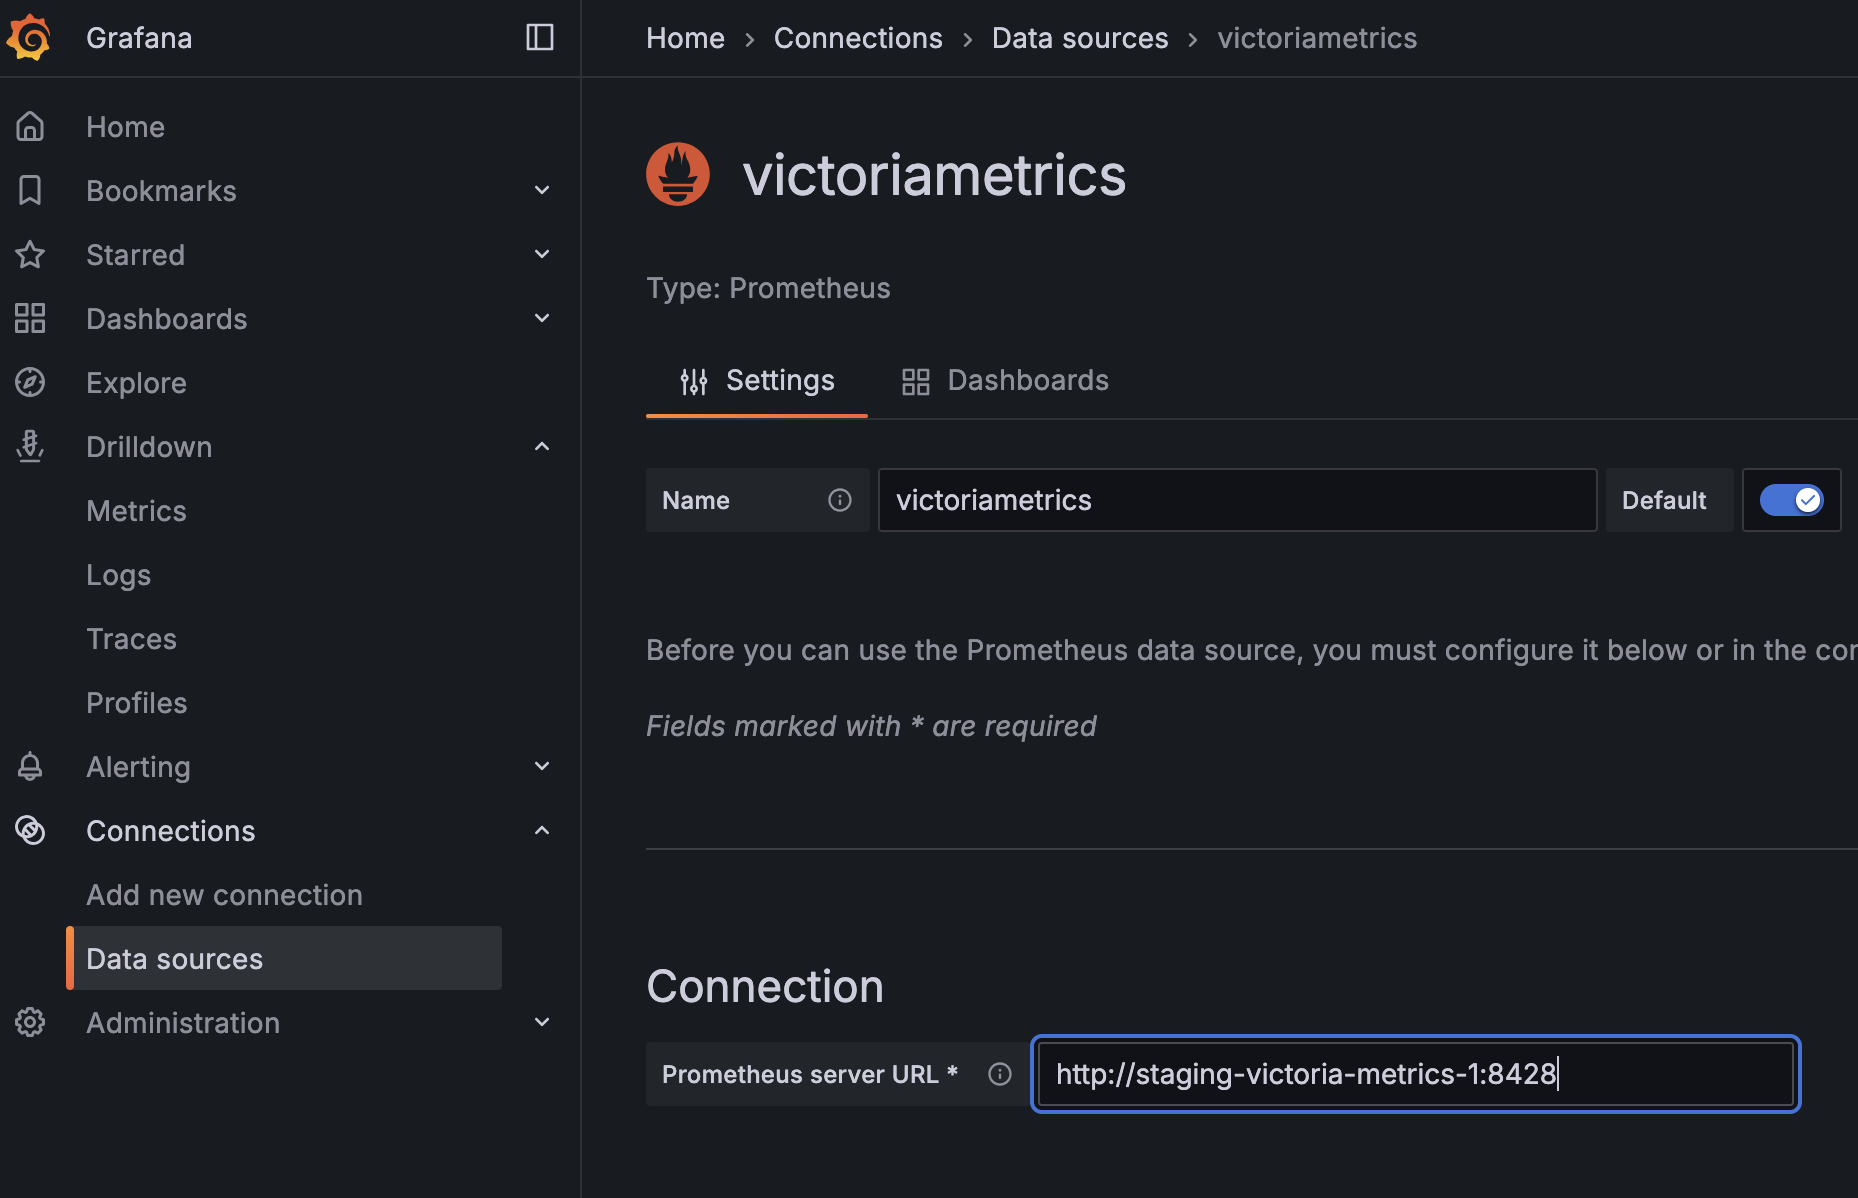The image size is (1858, 1198).
Task: Click the dock menu sidebar icon
Action: [540, 38]
